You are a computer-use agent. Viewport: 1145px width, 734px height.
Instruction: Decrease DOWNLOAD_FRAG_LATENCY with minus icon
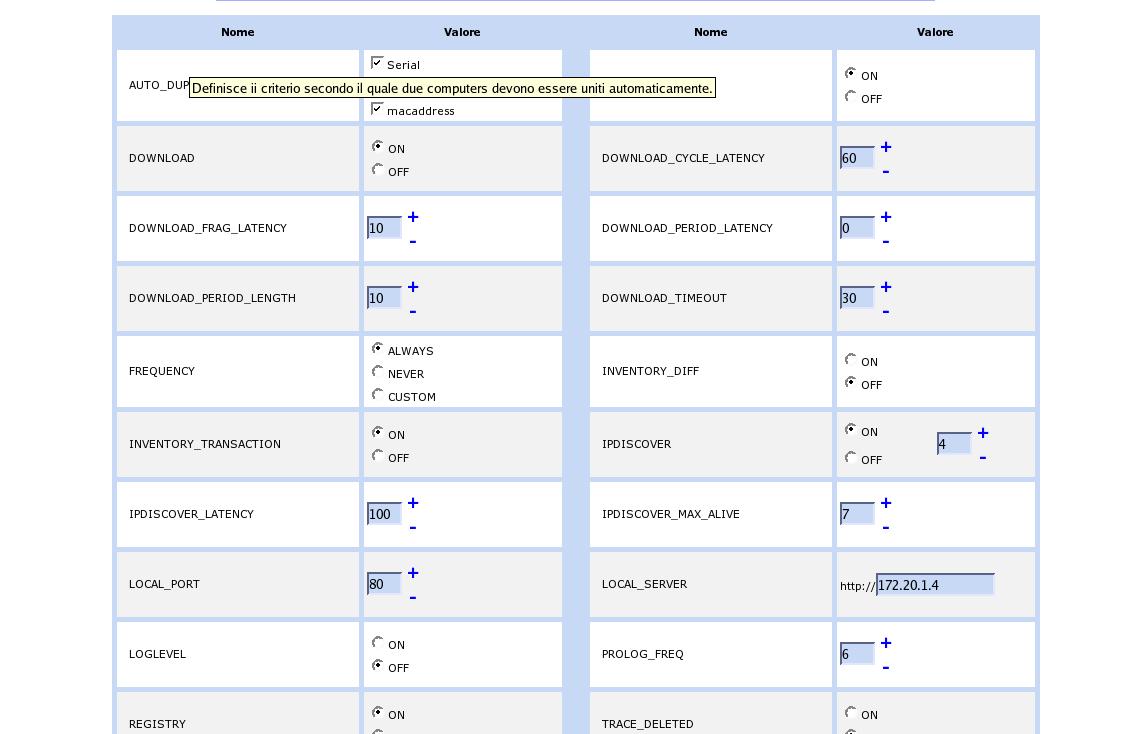(412, 241)
